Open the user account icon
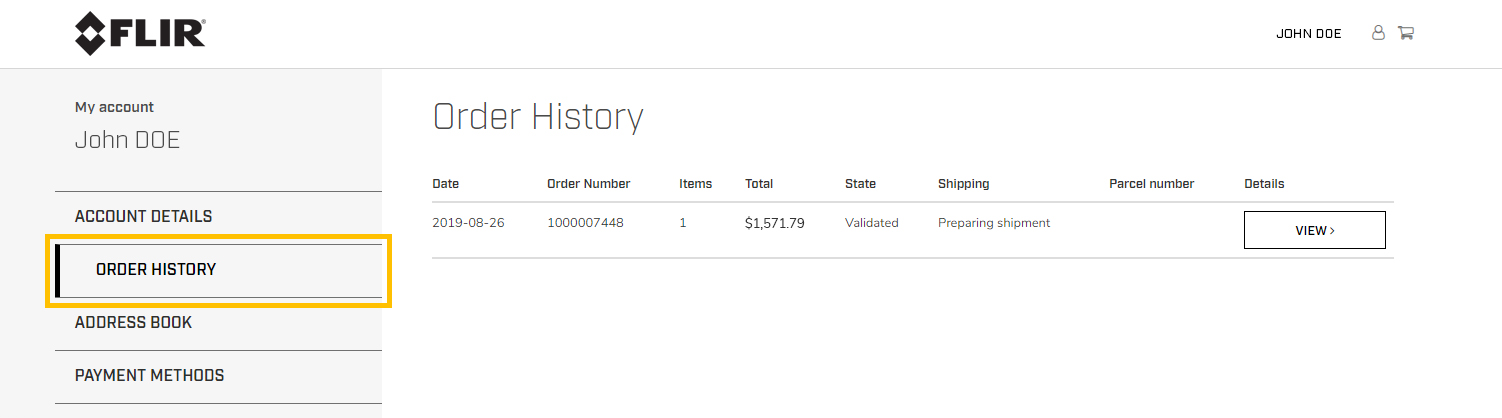 pos(1378,33)
